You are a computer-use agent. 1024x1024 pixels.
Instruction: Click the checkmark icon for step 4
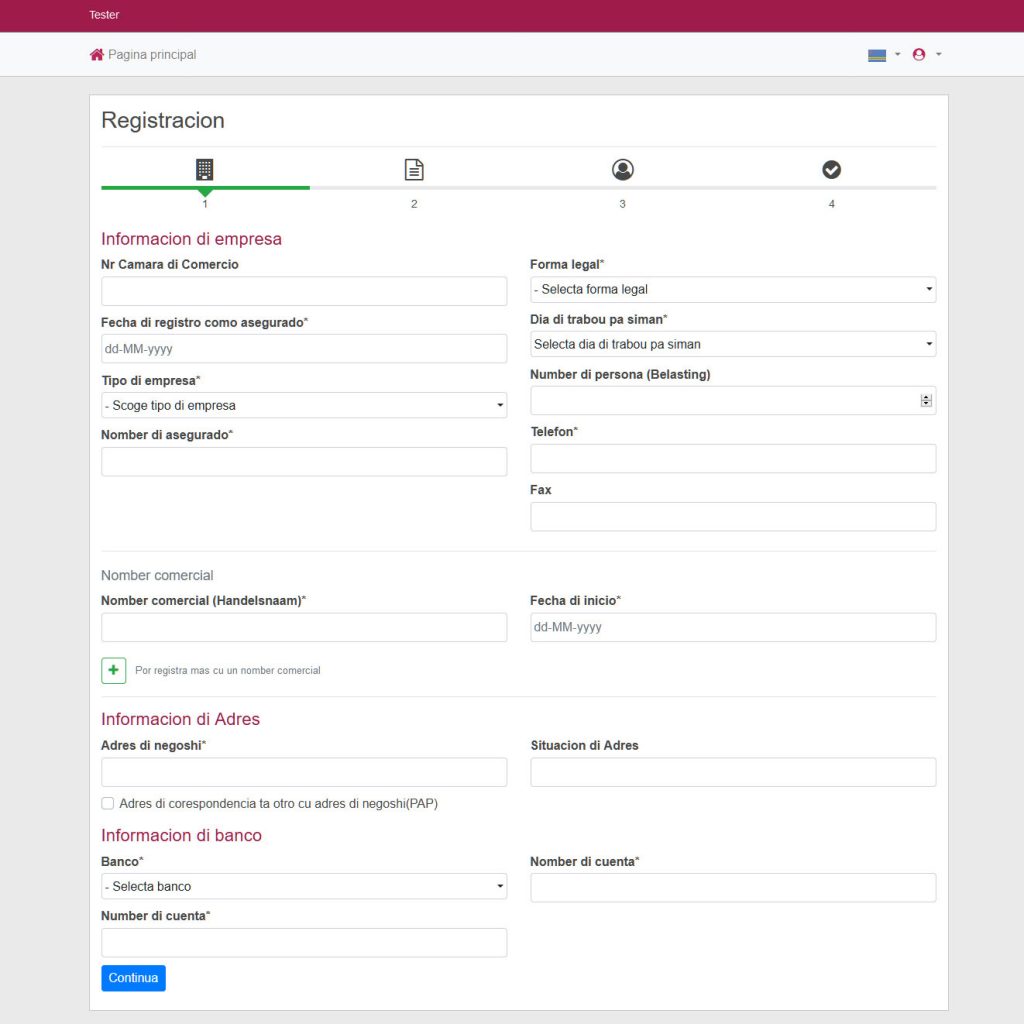pyautogui.click(x=831, y=170)
